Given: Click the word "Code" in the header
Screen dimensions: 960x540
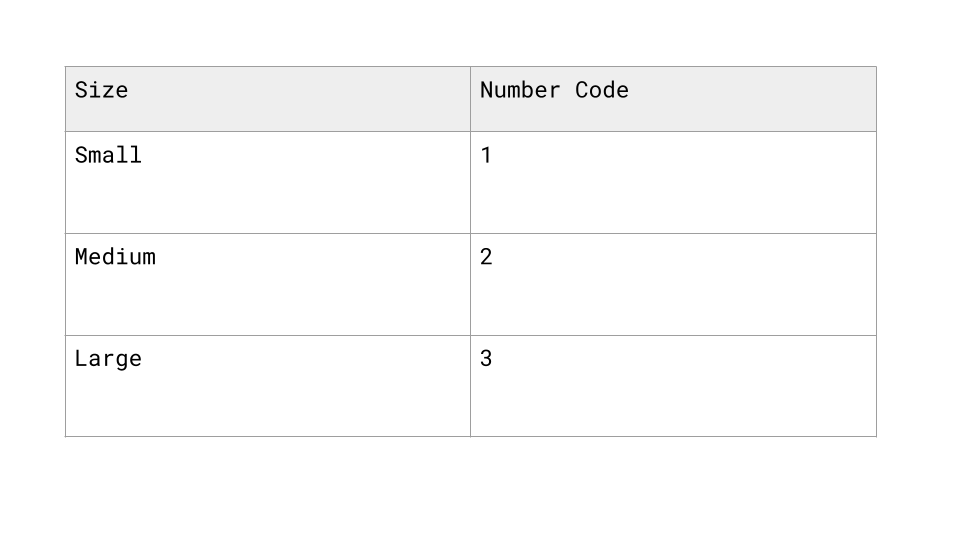Looking at the screenshot, I should click(602, 90).
